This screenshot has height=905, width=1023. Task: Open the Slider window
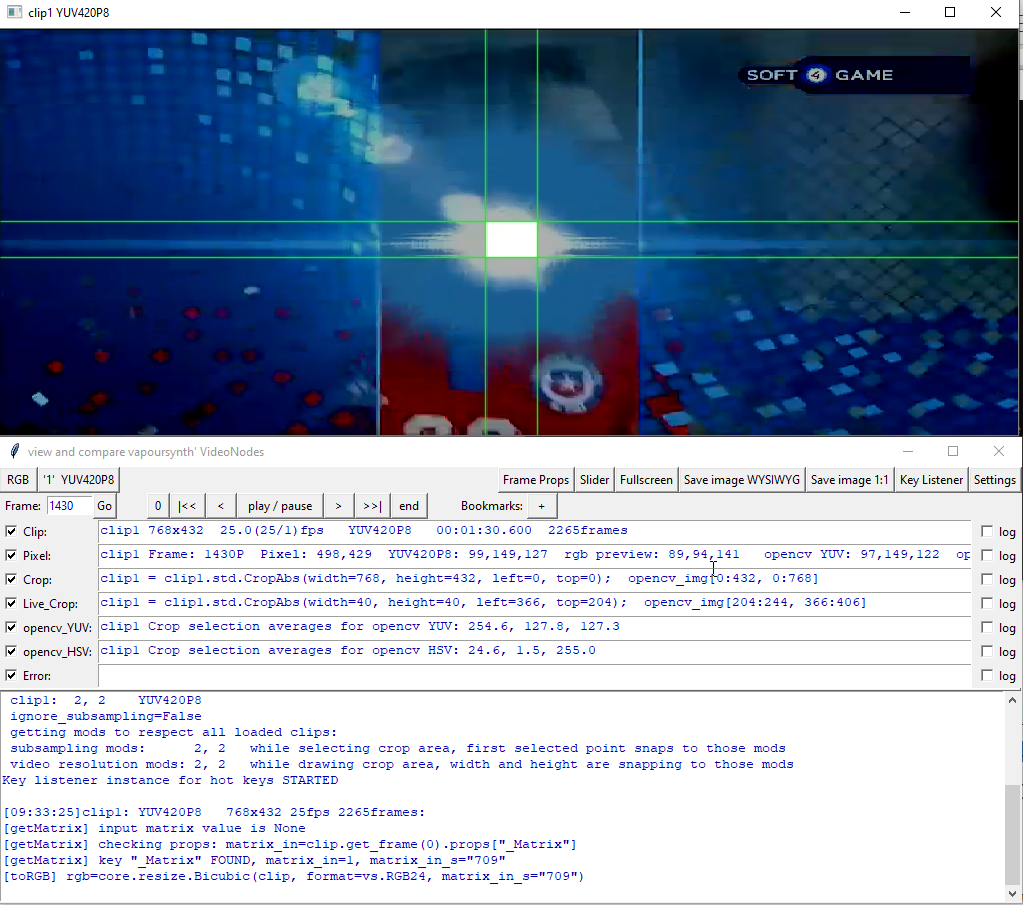click(594, 480)
